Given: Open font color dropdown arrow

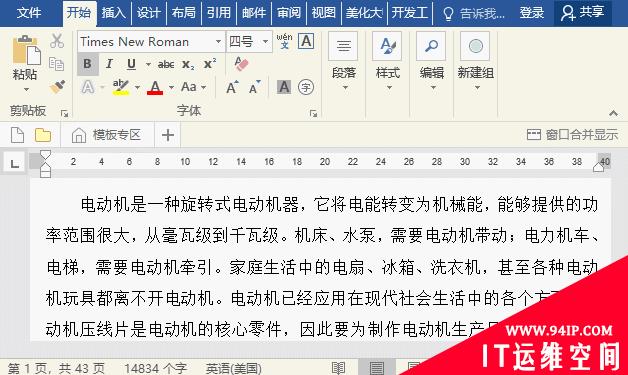Looking at the screenshot, I should pyautogui.click(x=171, y=87).
